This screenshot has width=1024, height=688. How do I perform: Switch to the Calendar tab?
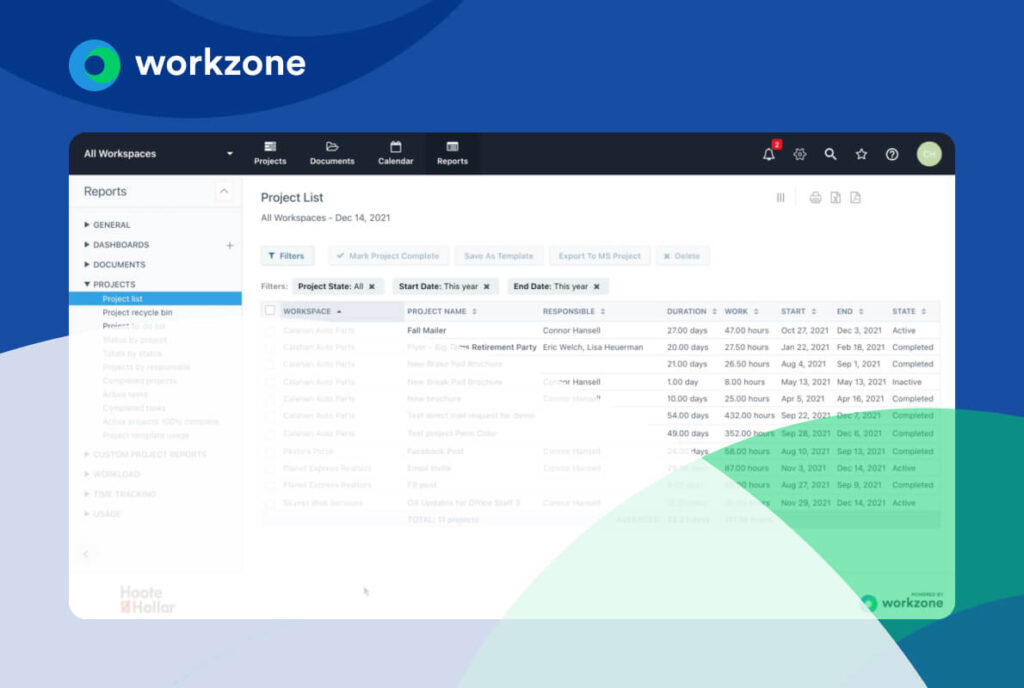pos(395,153)
